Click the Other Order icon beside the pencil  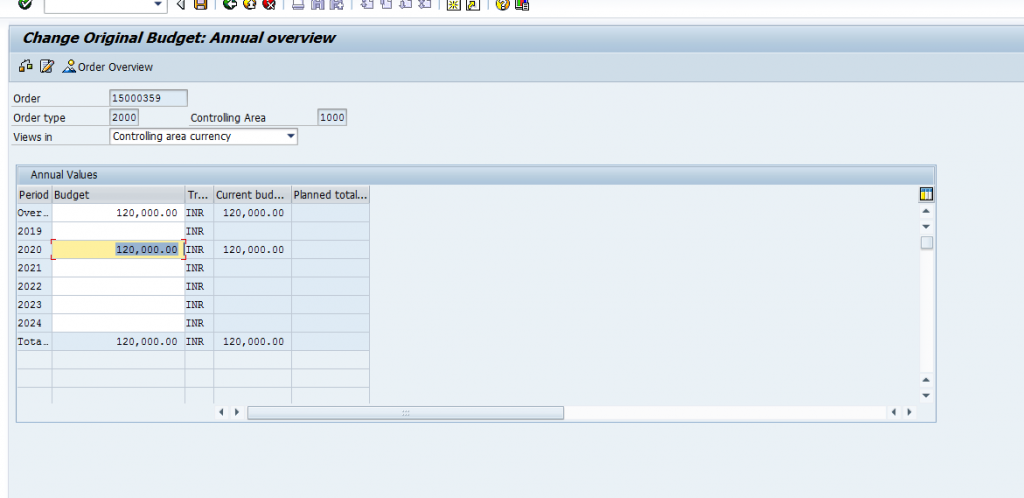(x=26, y=66)
